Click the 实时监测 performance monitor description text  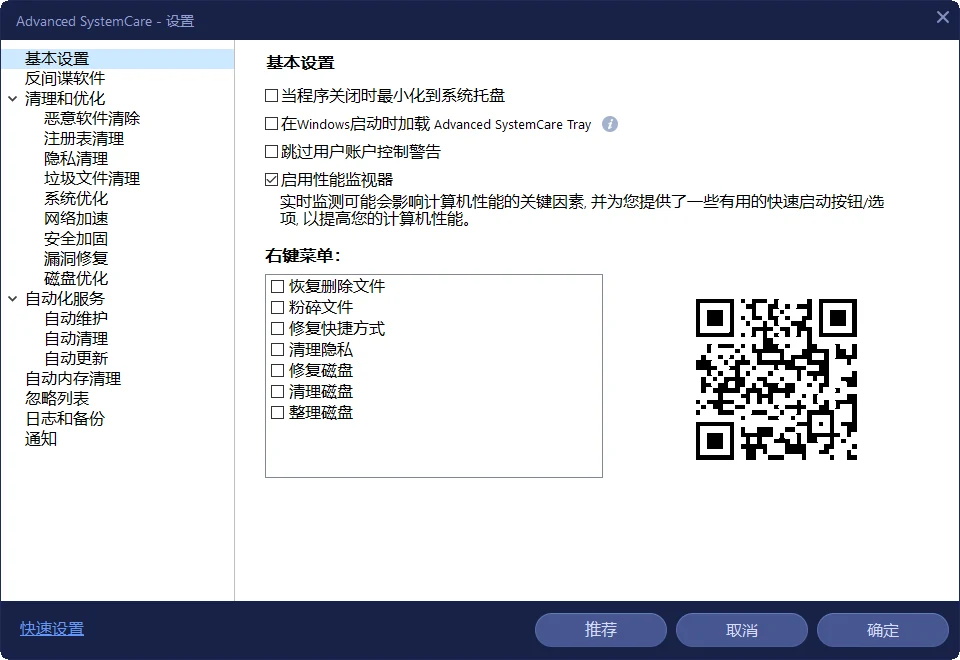coord(582,210)
